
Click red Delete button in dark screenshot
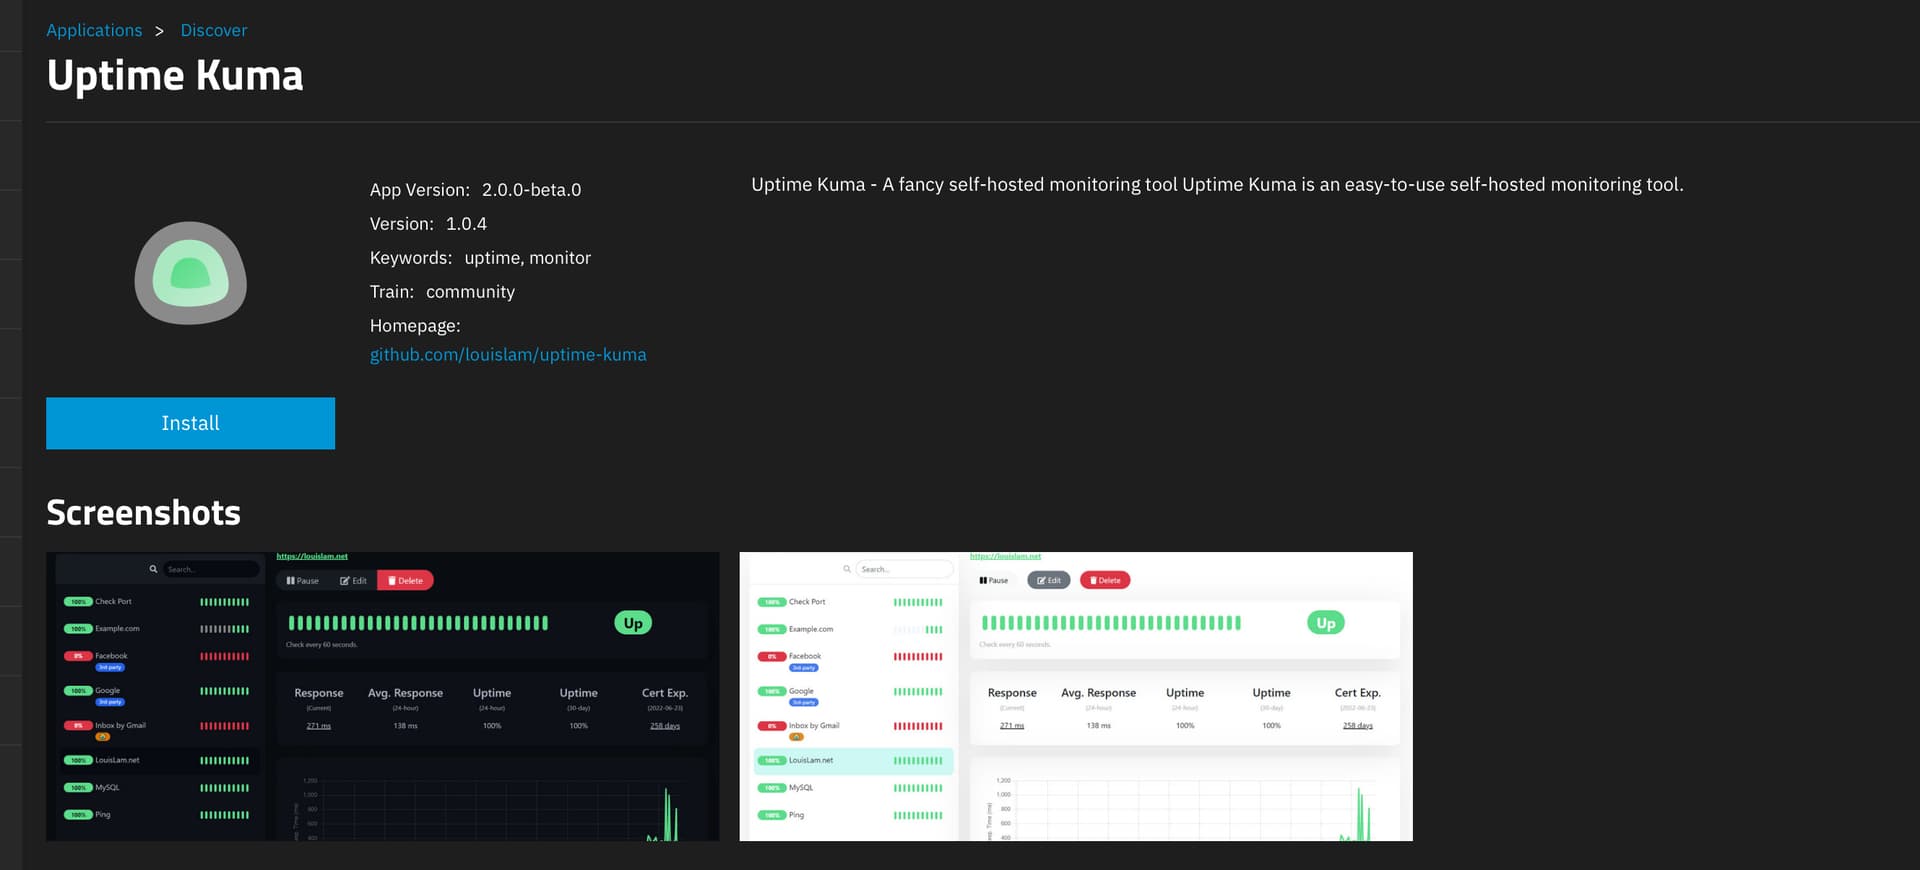click(x=405, y=581)
